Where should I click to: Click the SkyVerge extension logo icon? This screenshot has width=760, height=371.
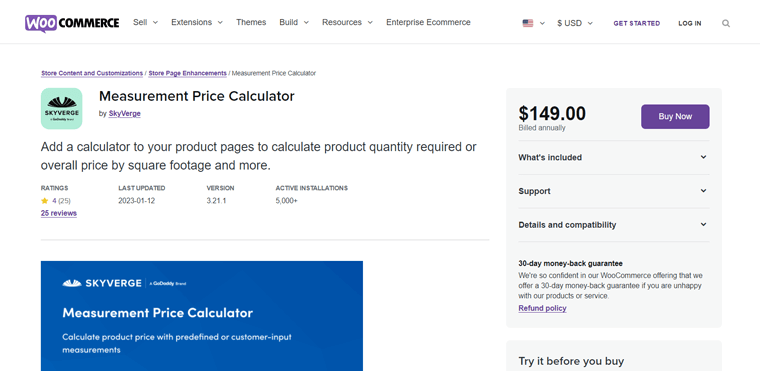tap(62, 108)
